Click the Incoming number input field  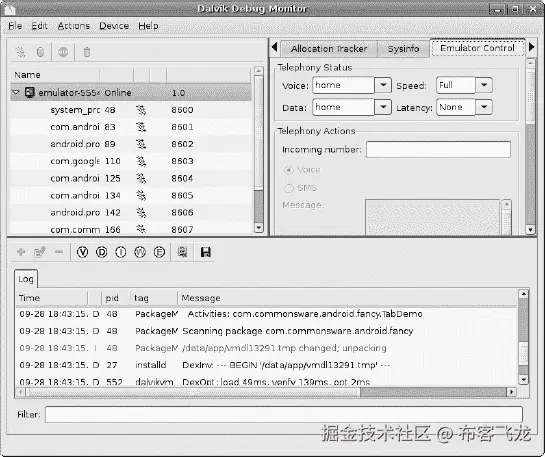(438, 149)
